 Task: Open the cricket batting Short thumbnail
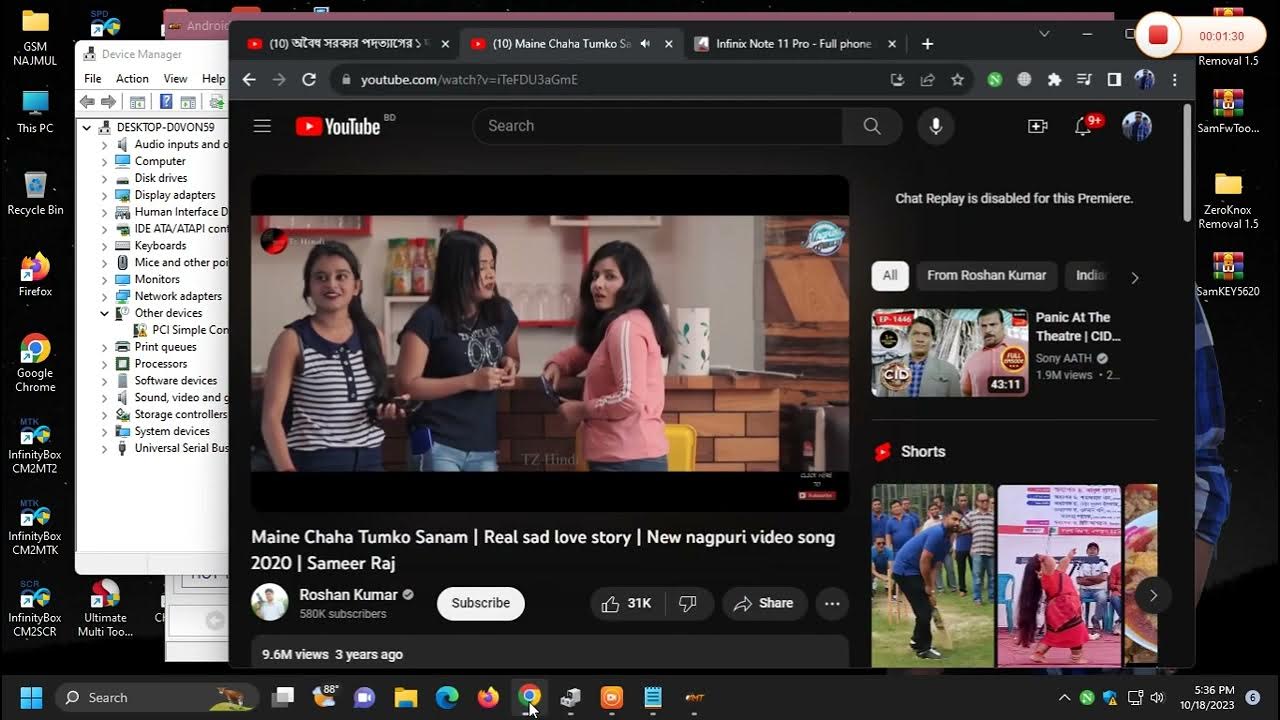click(933, 575)
